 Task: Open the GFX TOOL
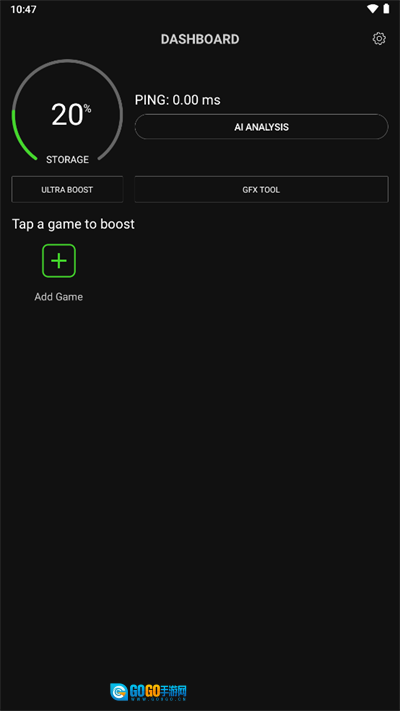click(261, 190)
